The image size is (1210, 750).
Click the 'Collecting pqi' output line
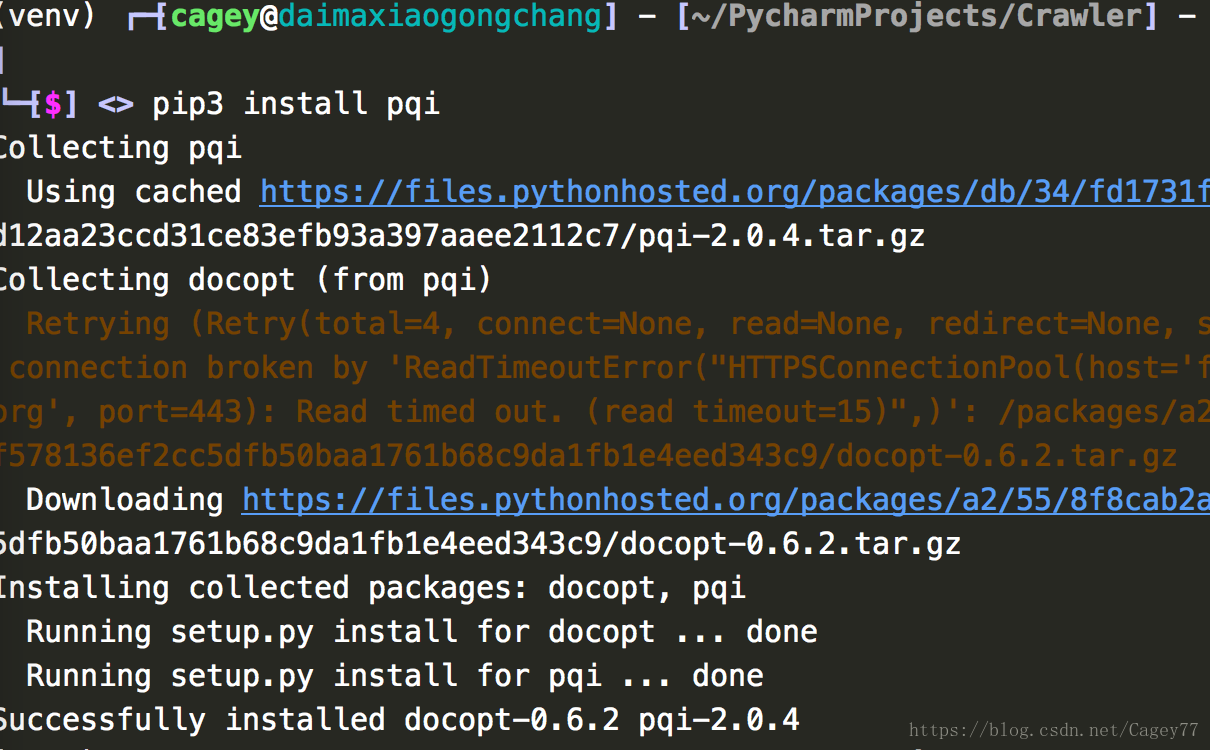pyautogui.click(x=120, y=148)
